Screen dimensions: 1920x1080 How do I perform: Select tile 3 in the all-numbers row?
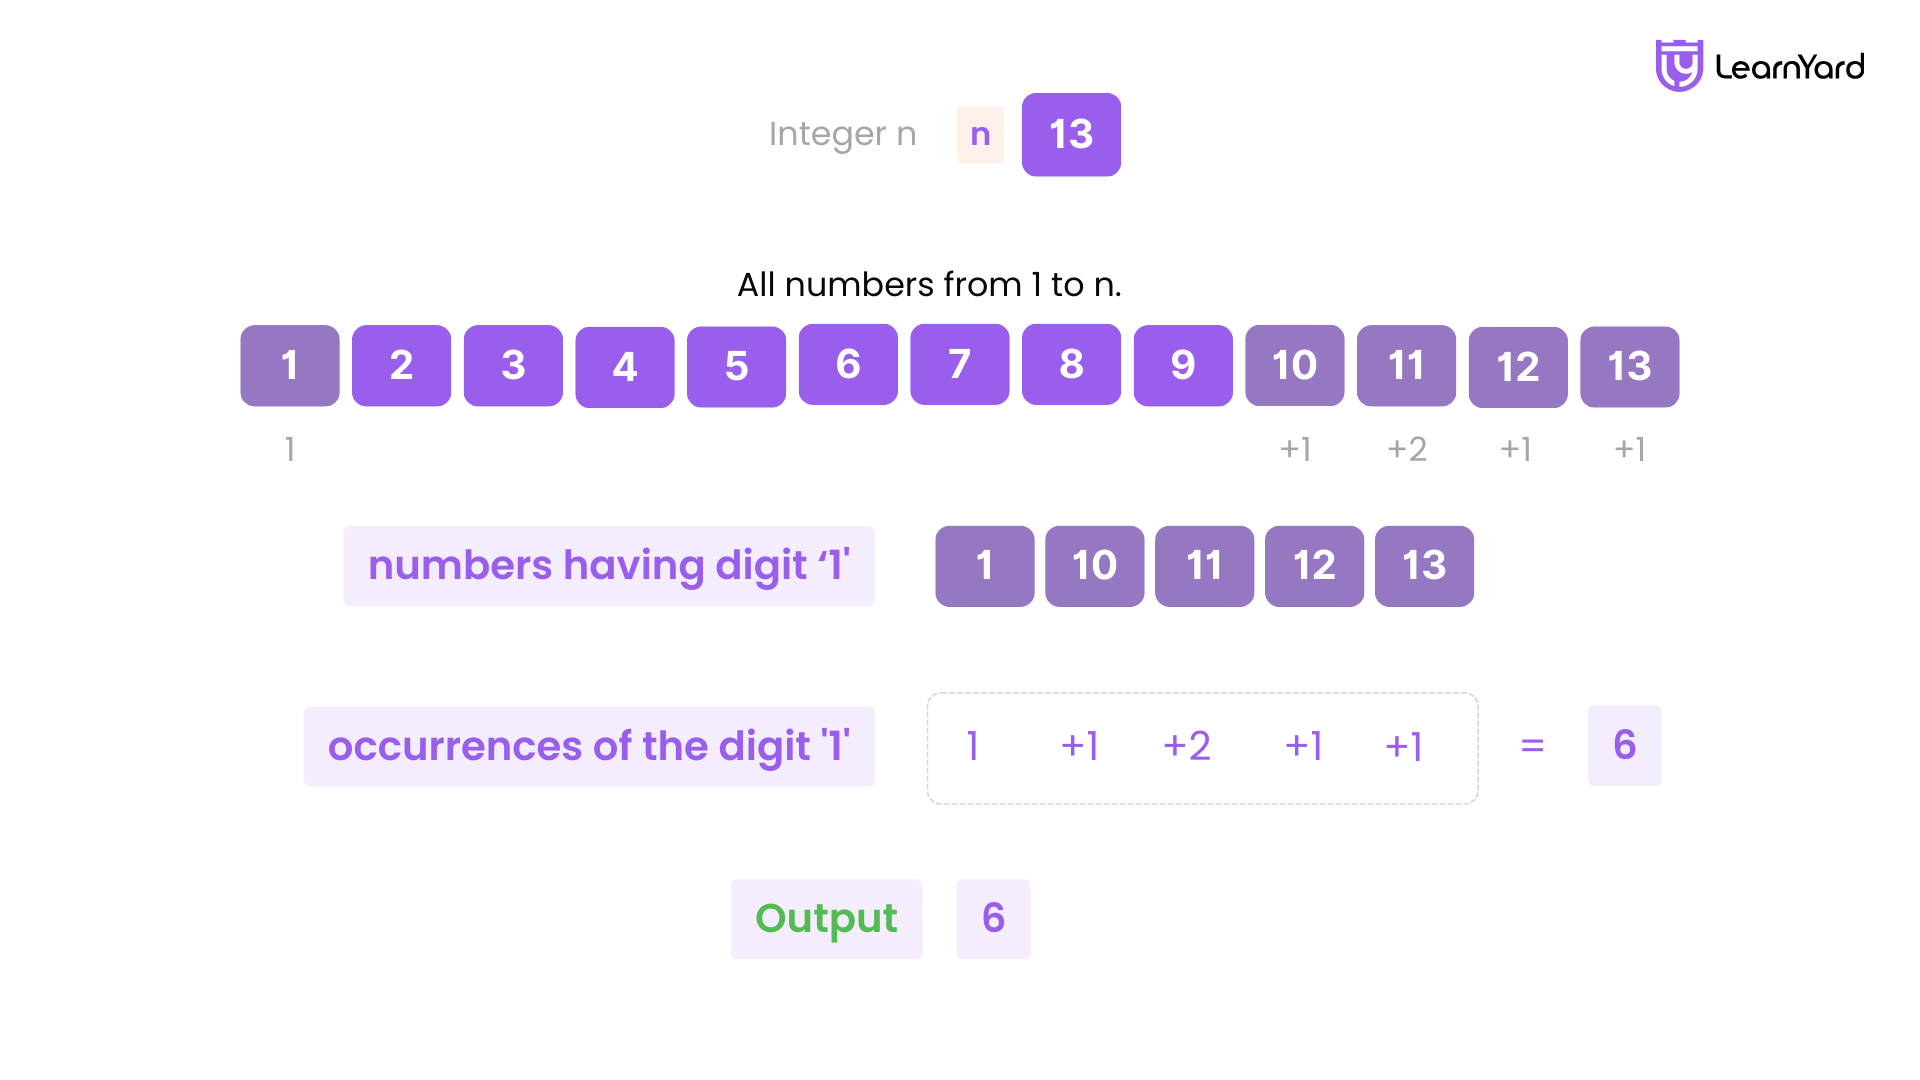tap(513, 366)
